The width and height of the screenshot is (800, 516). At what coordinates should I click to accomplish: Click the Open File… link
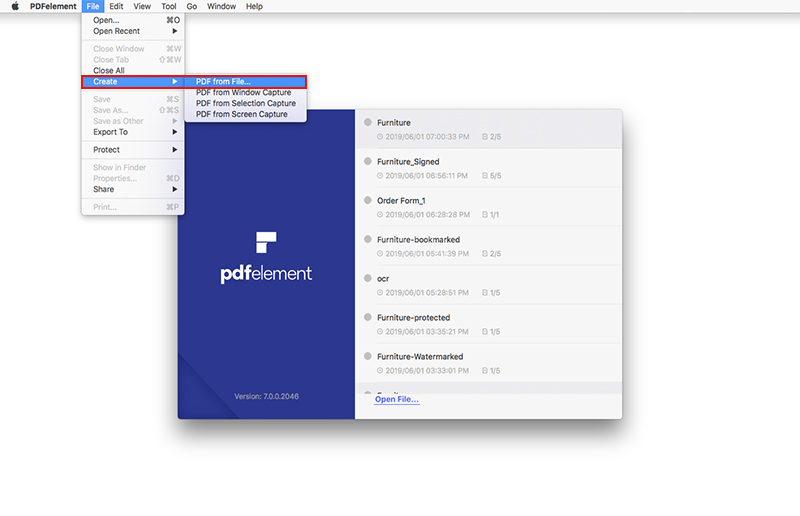tap(397, 400)
